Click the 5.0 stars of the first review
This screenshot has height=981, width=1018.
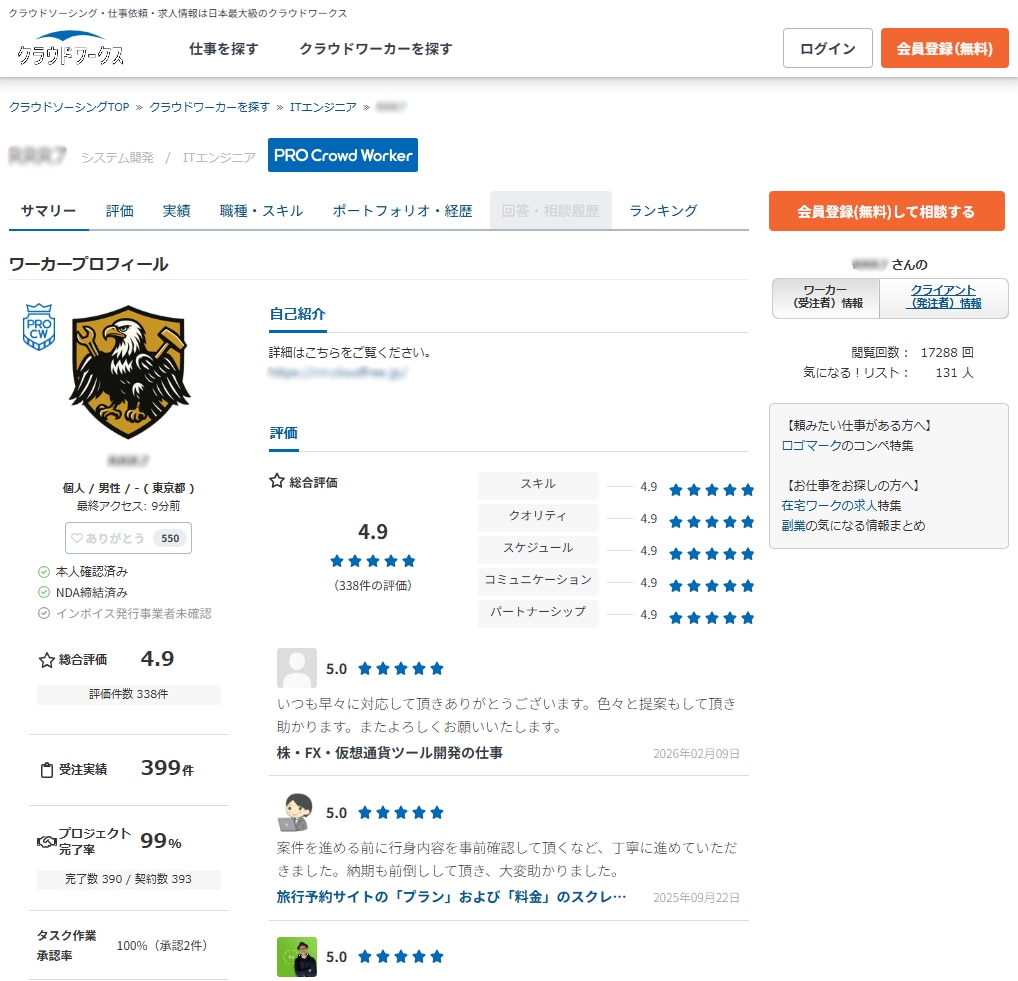[x=401, y=669]
